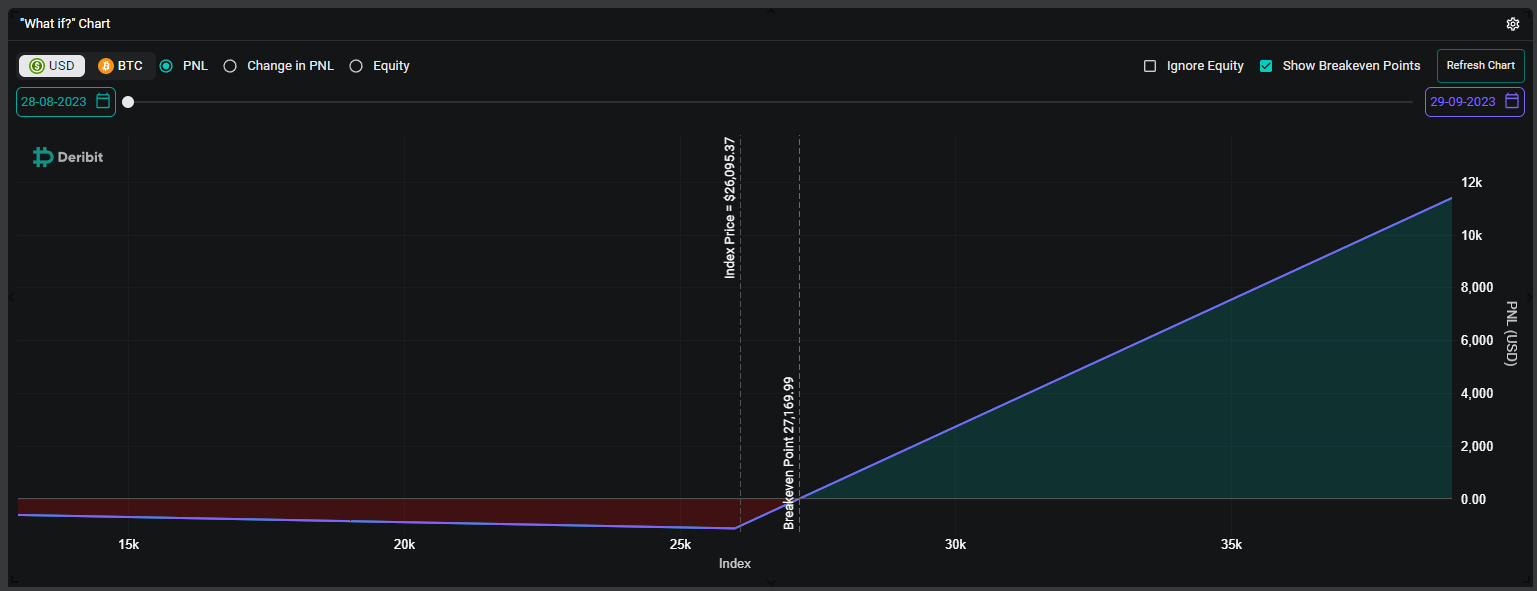
Task: Click the 25k index axis label
Action: (680, 545)
